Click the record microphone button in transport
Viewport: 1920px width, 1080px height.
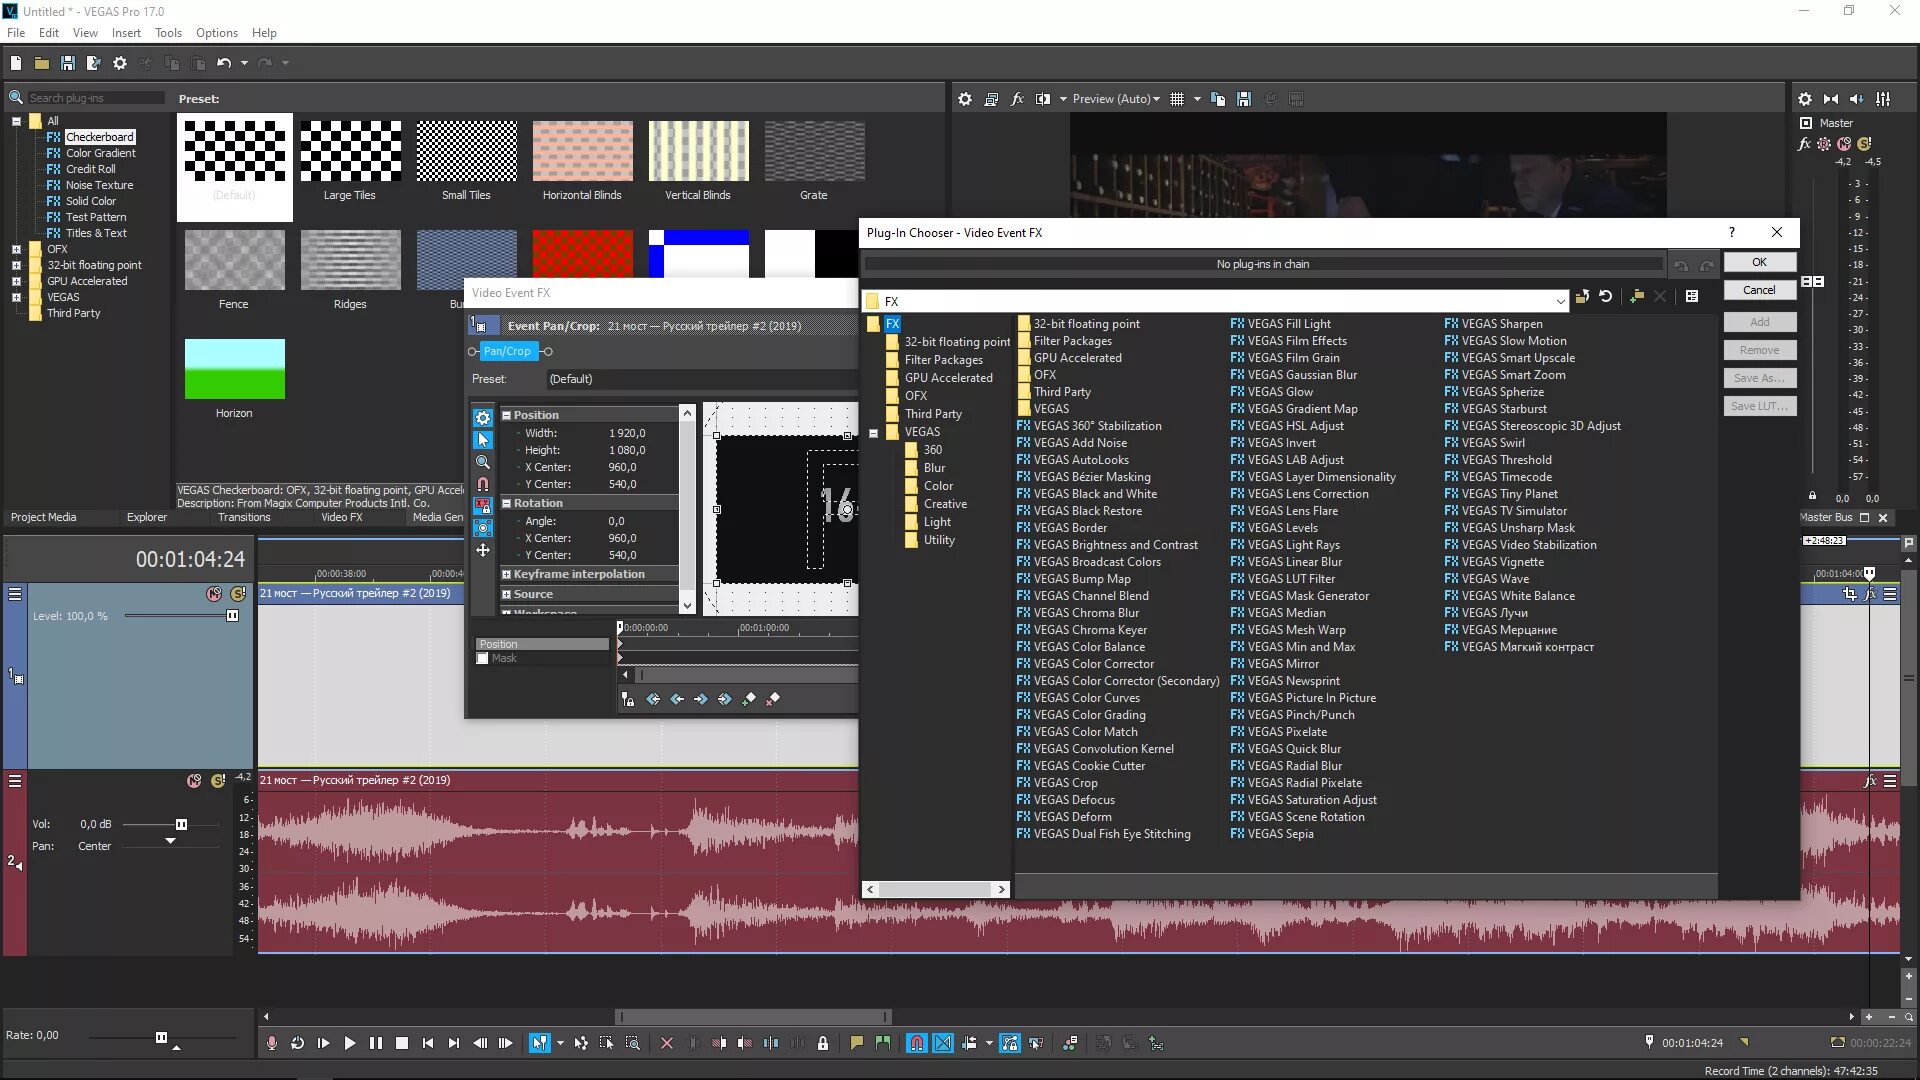(271, 1043)
